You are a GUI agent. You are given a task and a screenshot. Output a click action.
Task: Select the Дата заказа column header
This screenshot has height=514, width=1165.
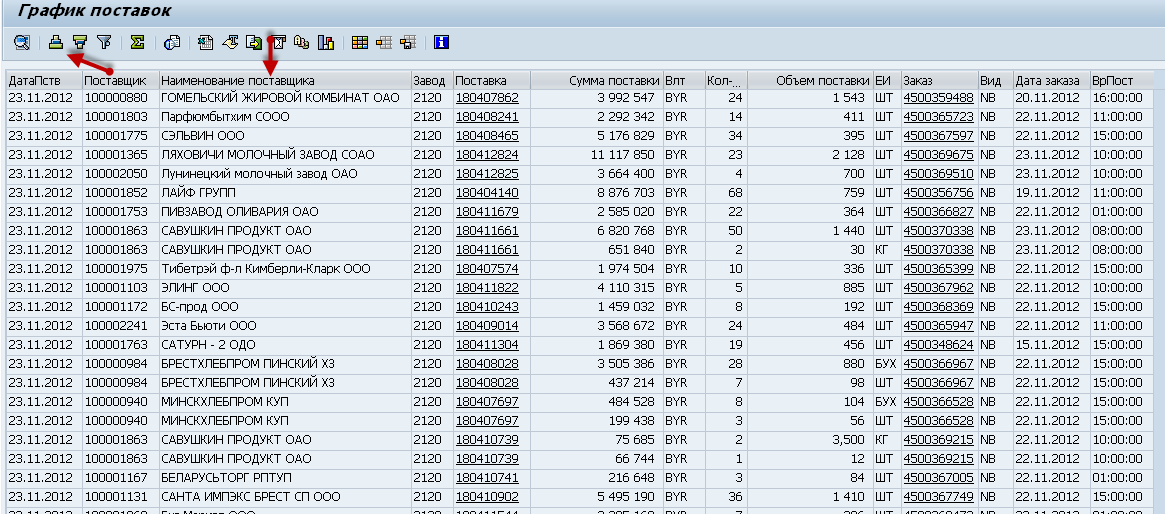(1052, 80)
